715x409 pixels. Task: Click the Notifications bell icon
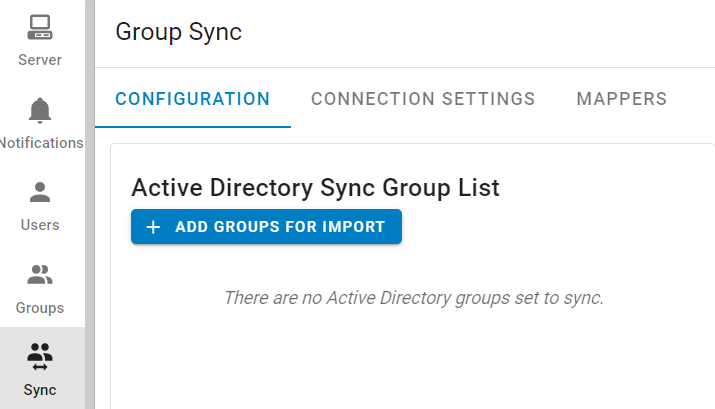point(40,109)
